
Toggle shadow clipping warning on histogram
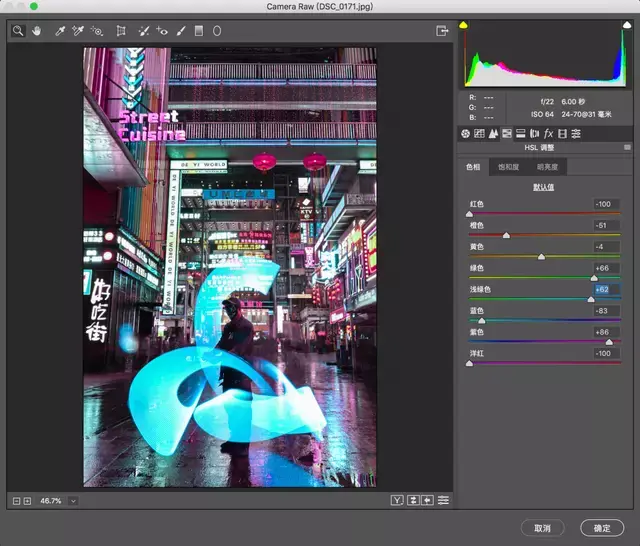click(x=463, y=25)
